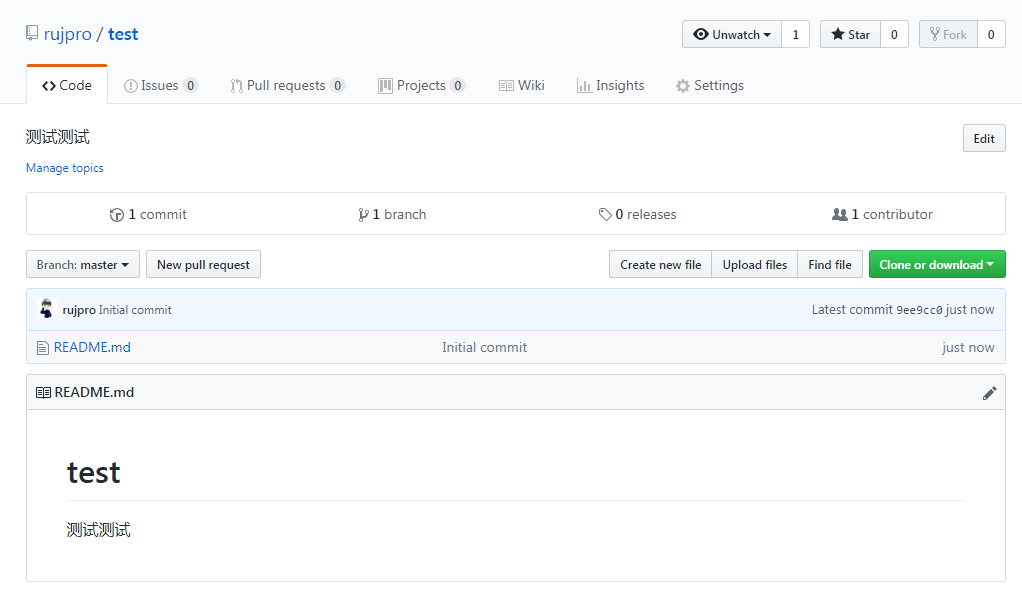
Task: Click Edit to change repository description
Action: tap(984, 138)
